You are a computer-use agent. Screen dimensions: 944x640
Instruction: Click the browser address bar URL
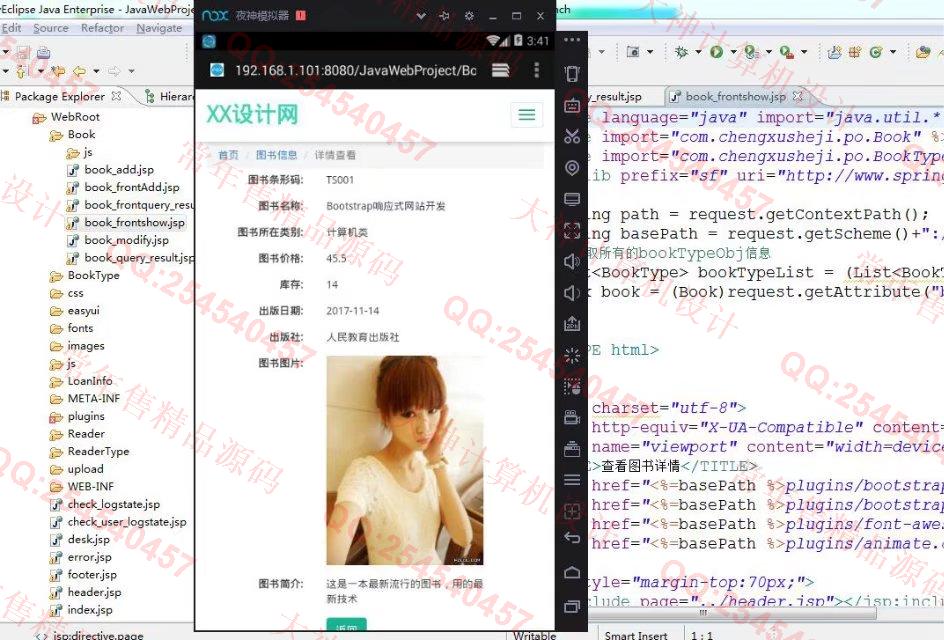click(x=355, y=70)
